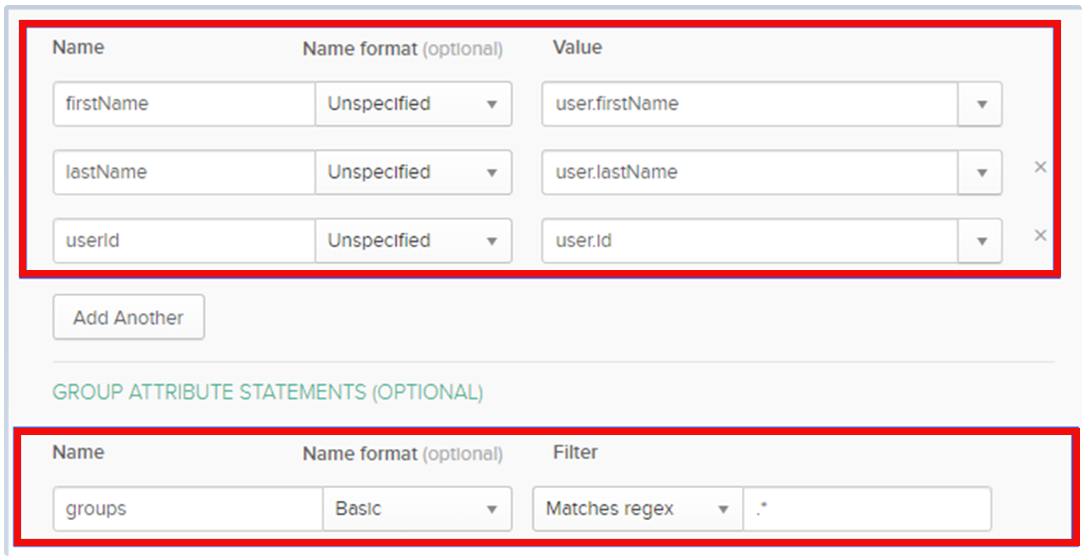This screenshot has width=1086, height=560.
Task: Click the Add Another button
Action: tap(128, 318)
